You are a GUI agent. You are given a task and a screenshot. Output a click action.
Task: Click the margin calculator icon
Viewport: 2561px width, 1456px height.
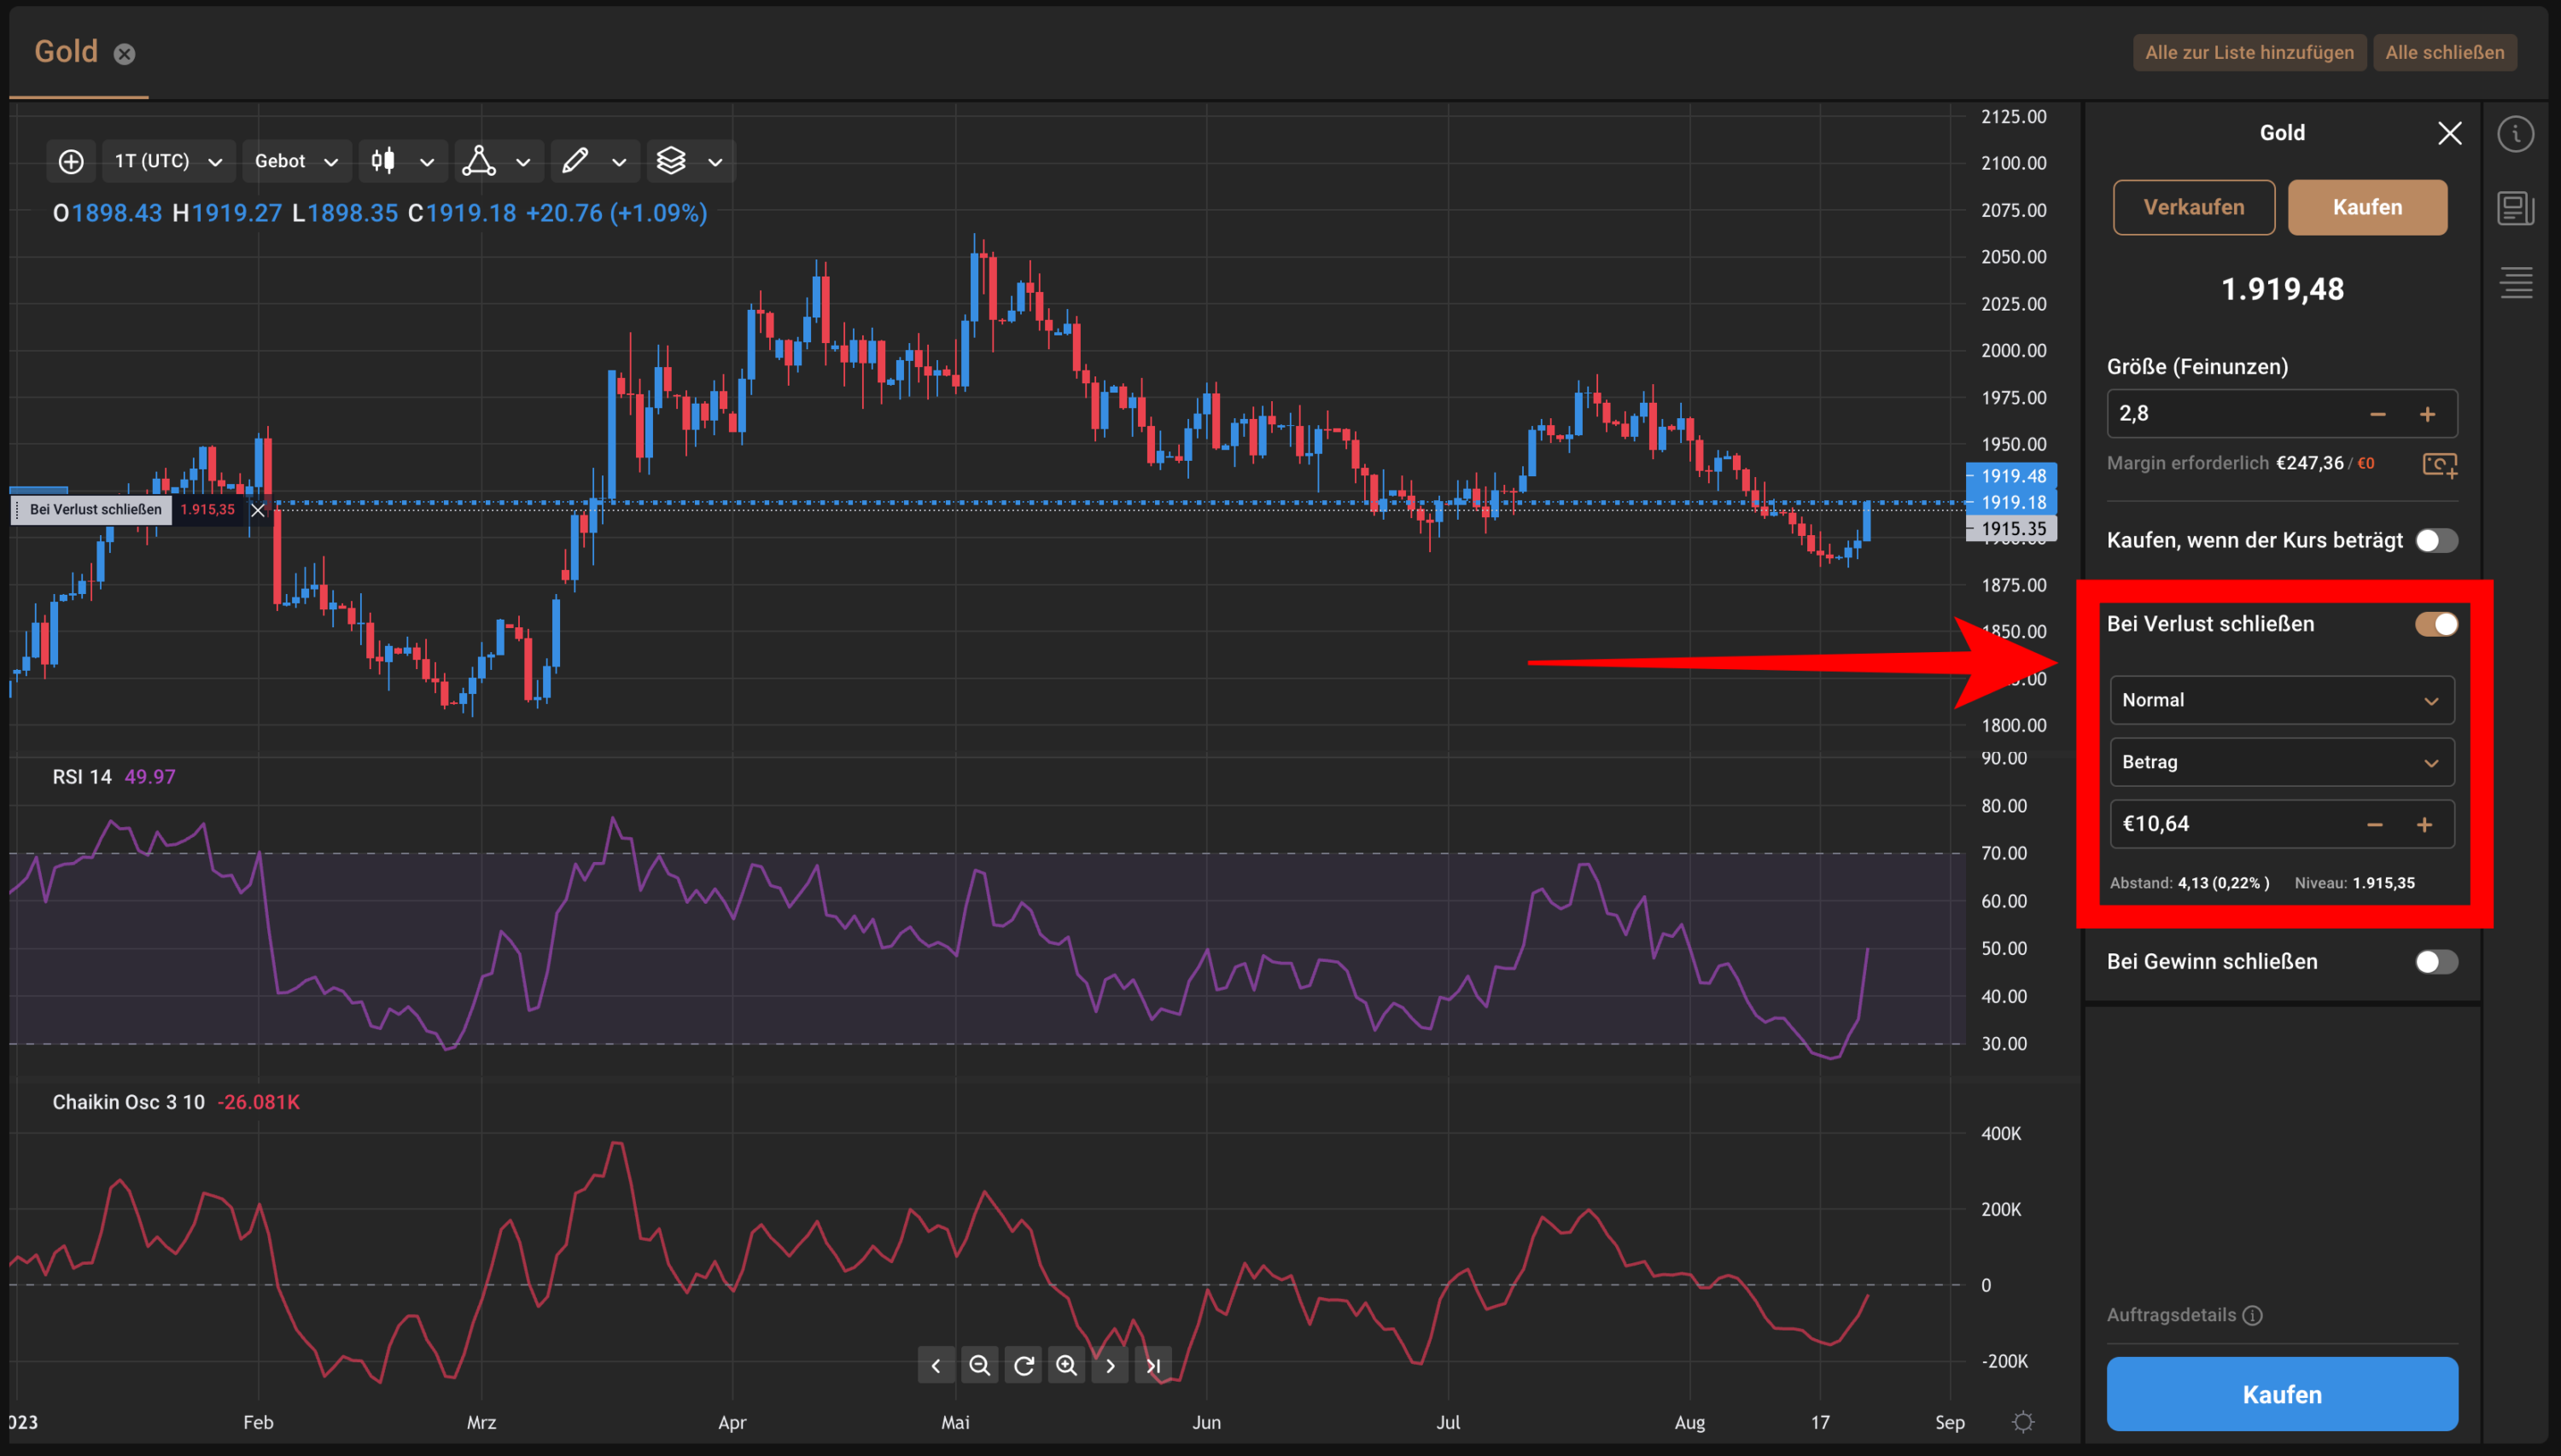2439,464
